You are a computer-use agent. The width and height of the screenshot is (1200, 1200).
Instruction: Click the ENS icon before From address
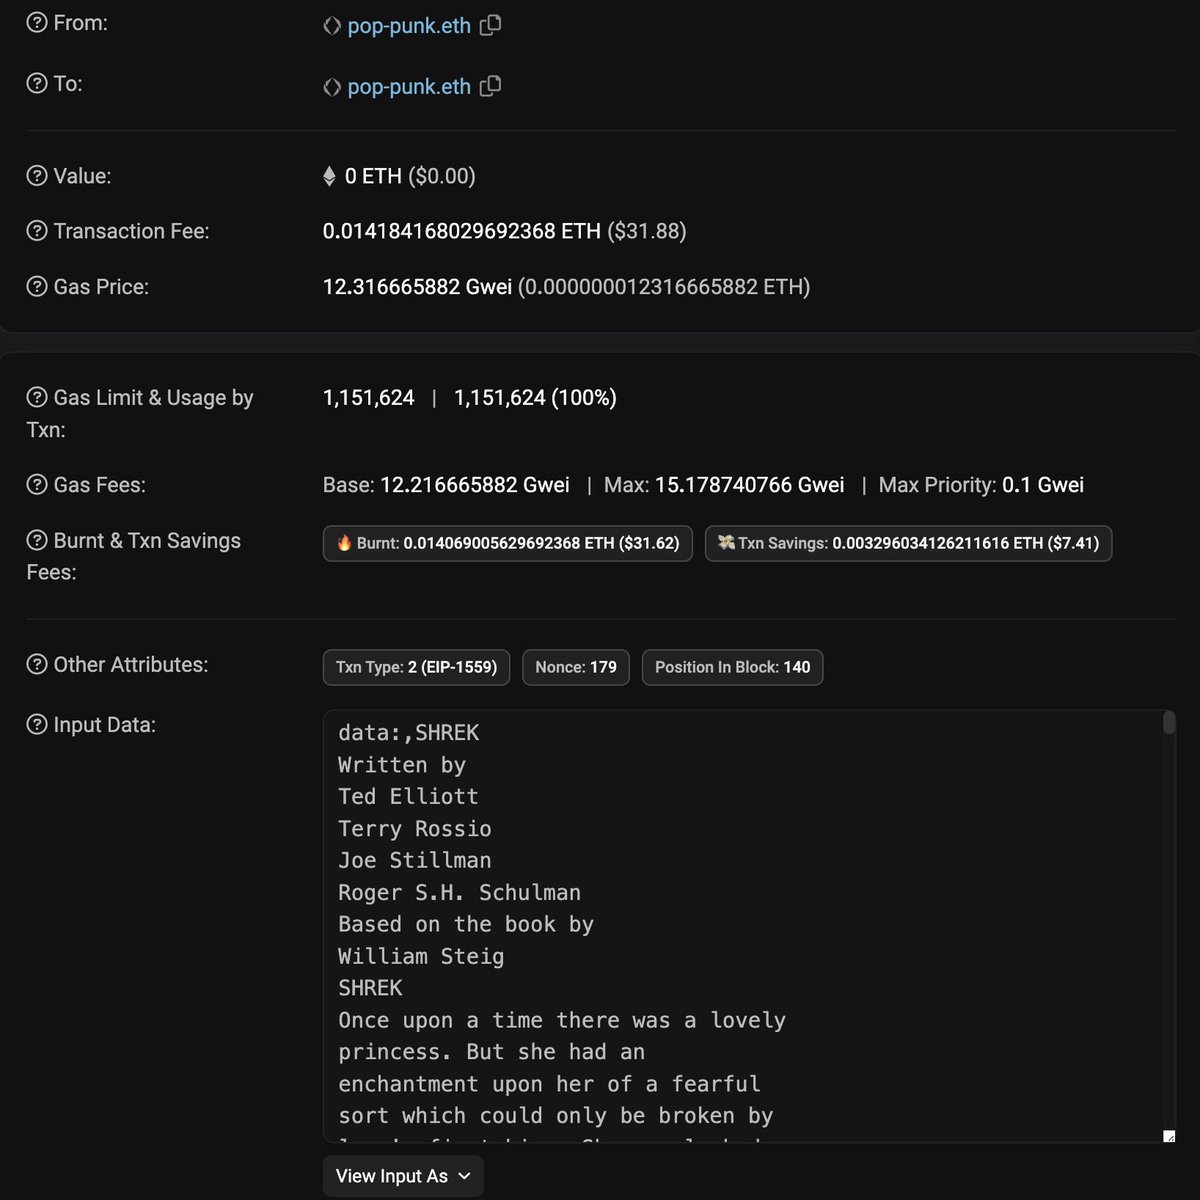(332, 26)
